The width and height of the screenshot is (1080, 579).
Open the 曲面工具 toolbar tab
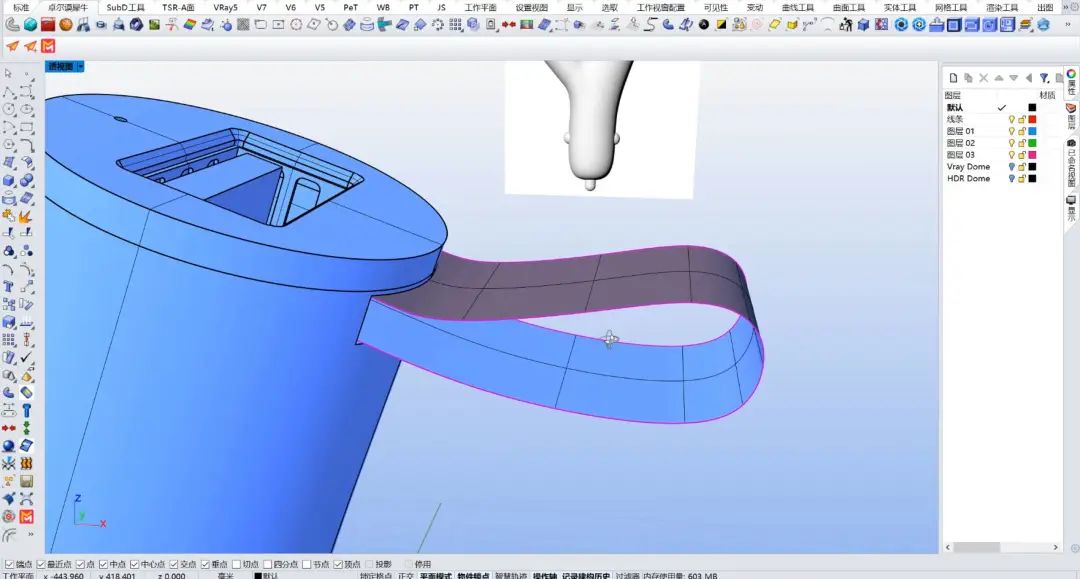849,7
